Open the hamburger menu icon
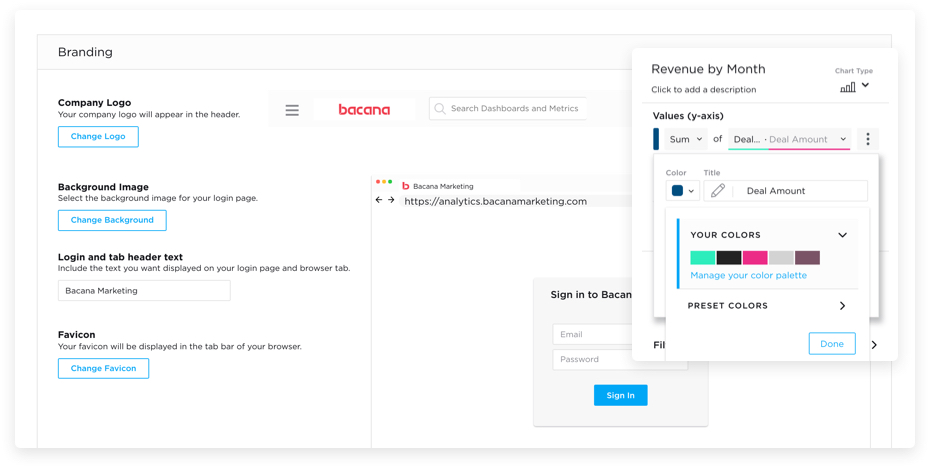Viewport: 930px width, 468px height. pos(292,110)
